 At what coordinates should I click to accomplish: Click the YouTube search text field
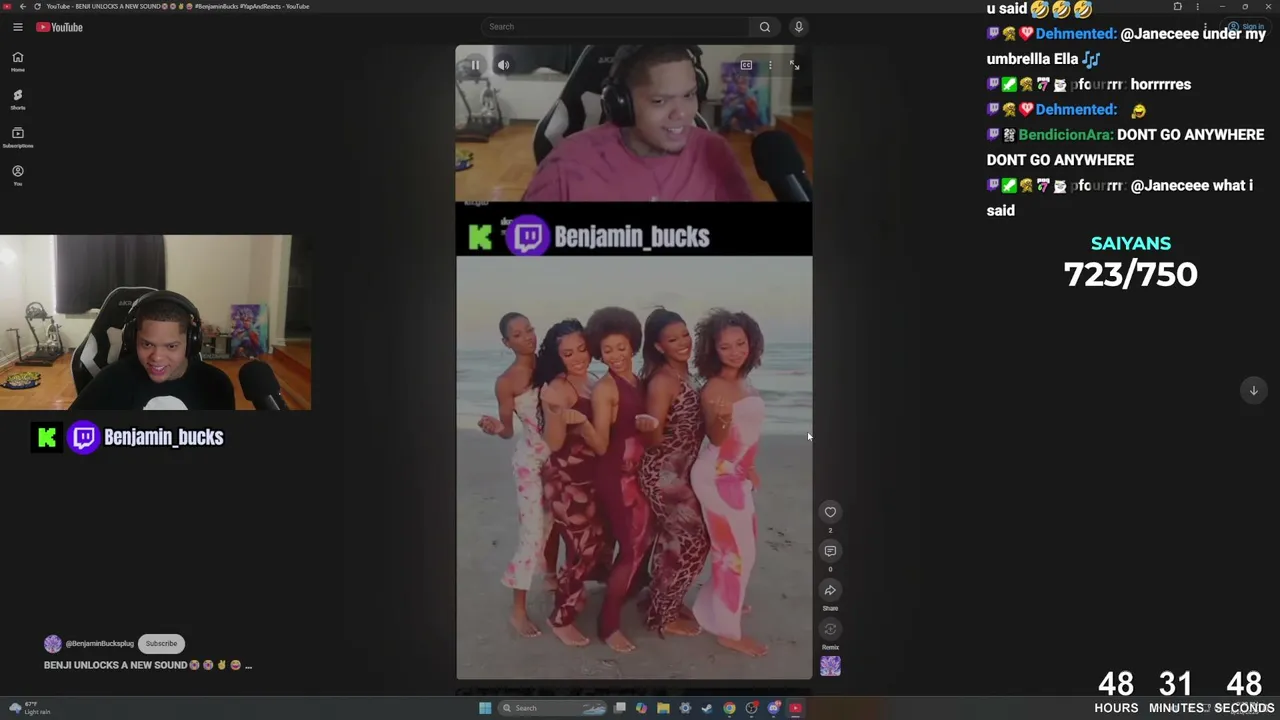(x=615, y=27)
